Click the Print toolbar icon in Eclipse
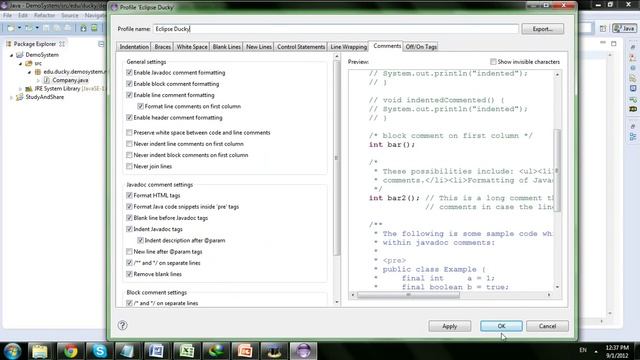 coord(67,28)
